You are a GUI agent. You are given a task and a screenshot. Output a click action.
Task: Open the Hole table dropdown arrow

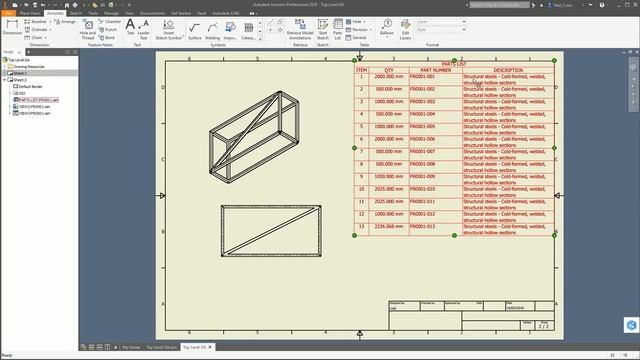click(364, 21)
